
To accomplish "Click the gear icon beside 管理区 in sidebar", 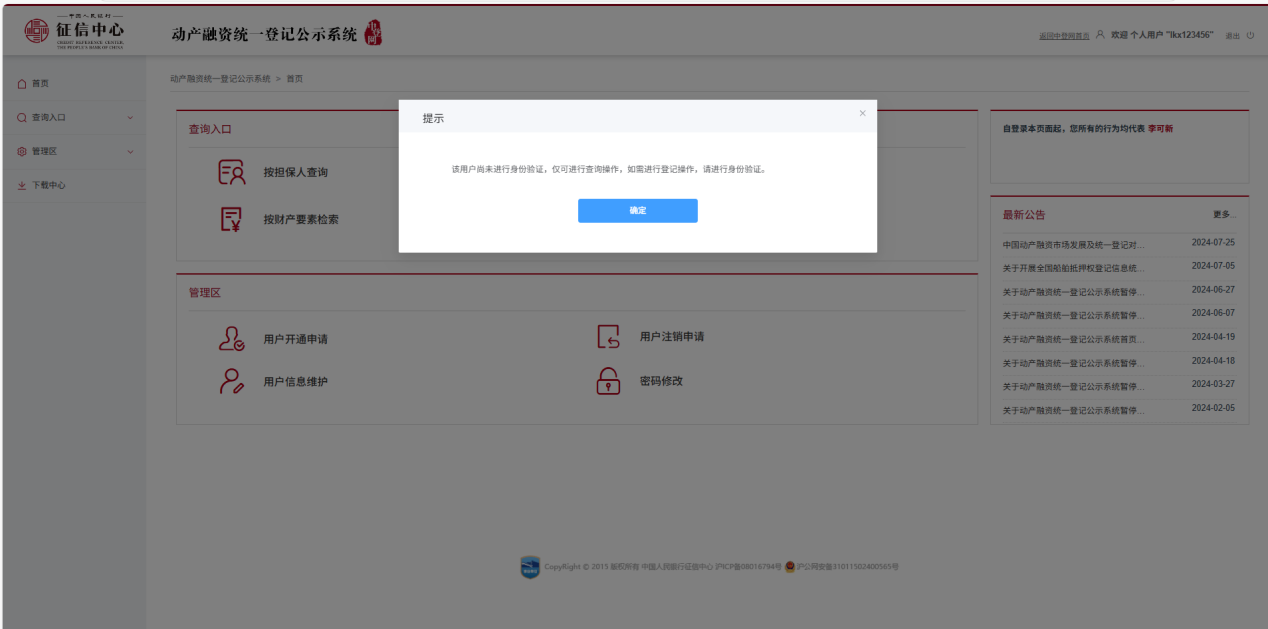I will [x=22, y=152].
